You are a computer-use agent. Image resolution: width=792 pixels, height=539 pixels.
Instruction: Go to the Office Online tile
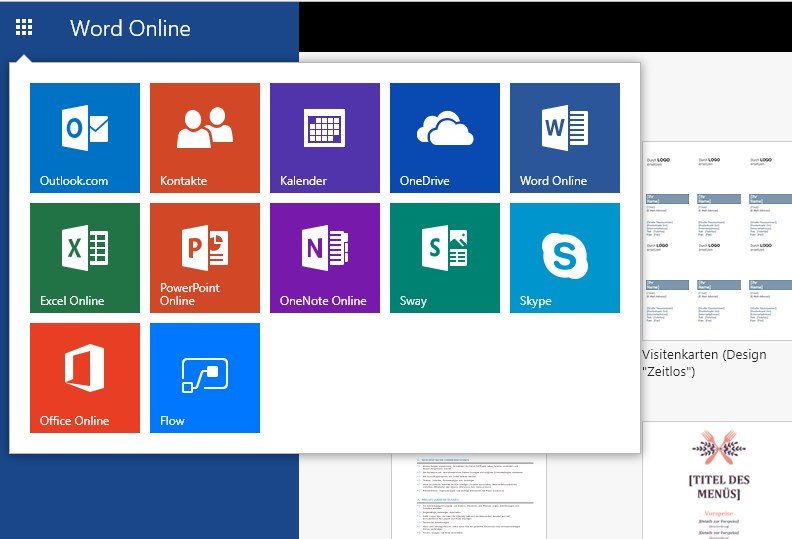85,378
